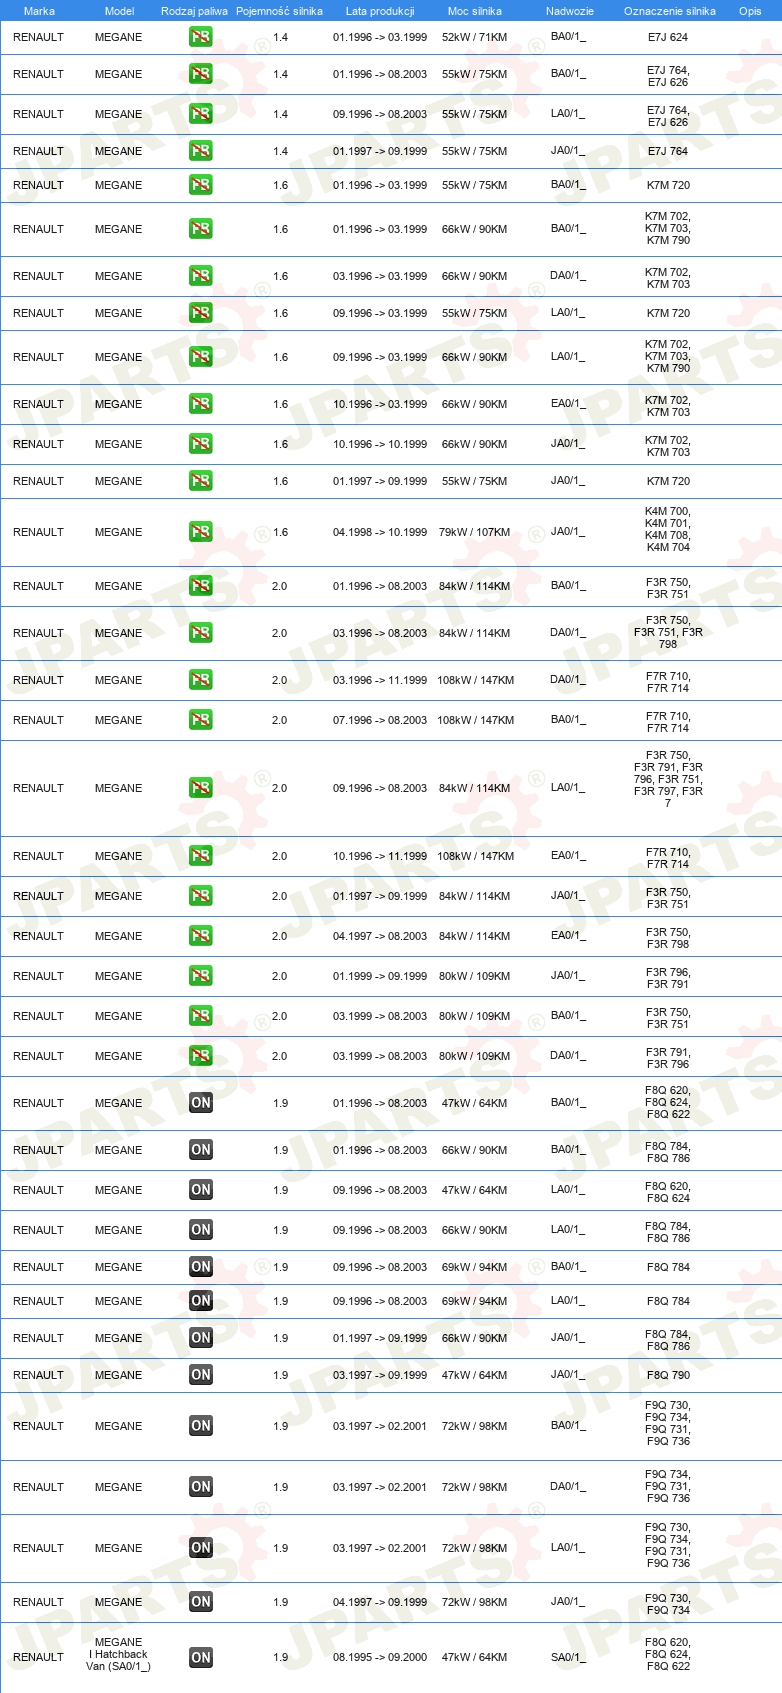
Task: Select the production years 08.1995 -> 09.2000
Action: point(380,1657)
